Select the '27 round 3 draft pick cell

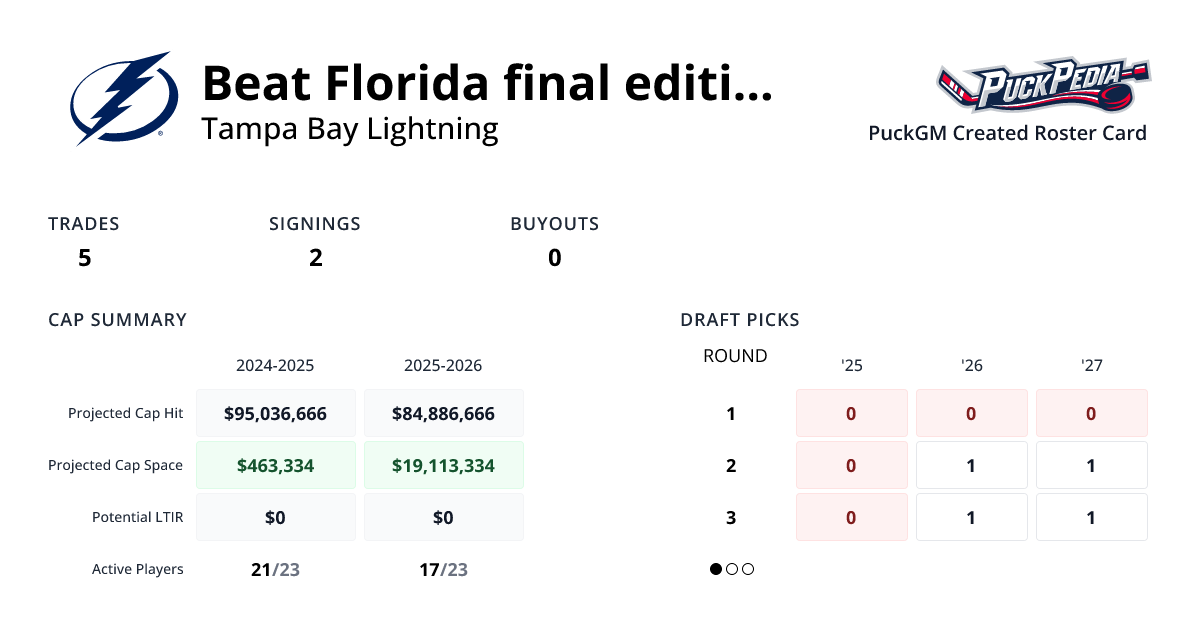click(x=1091, y=517)
